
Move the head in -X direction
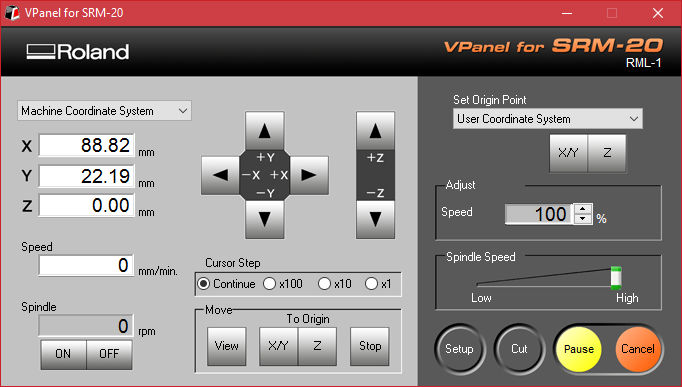click(x=221, y=175)
